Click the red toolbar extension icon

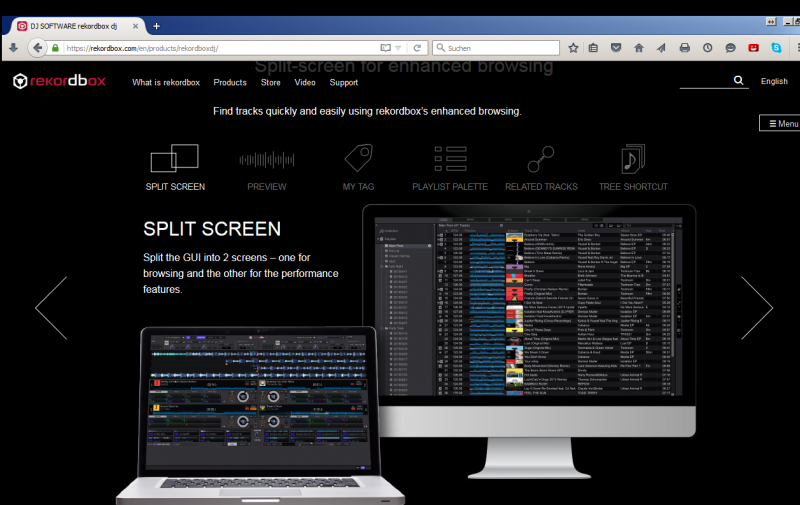(x=753, y=48)
